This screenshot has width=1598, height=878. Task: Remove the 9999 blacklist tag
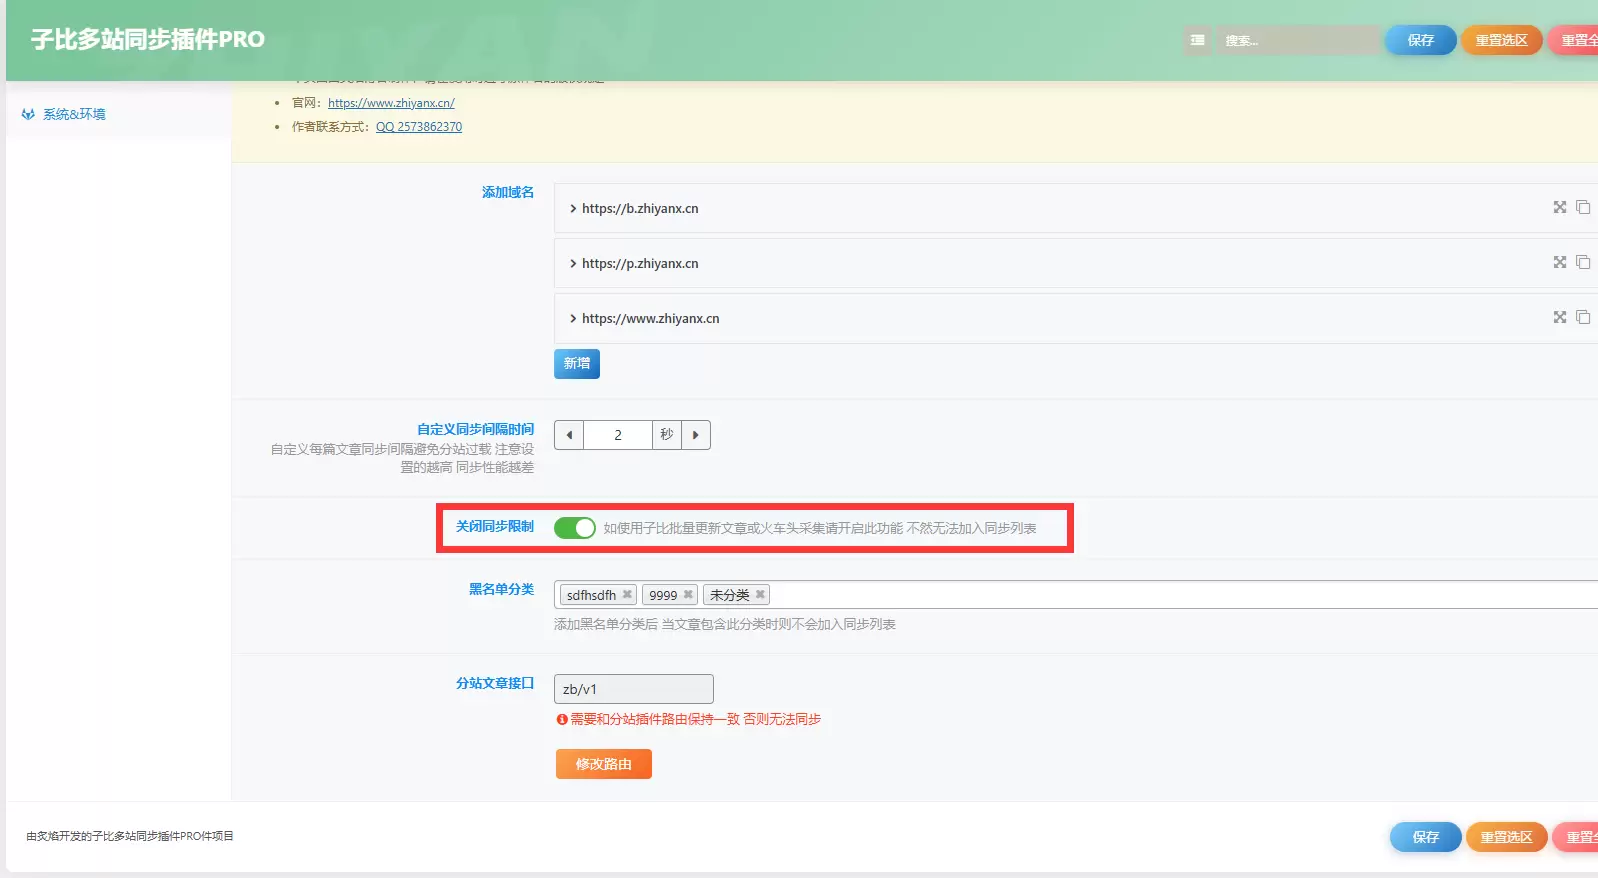coord(688,595)
